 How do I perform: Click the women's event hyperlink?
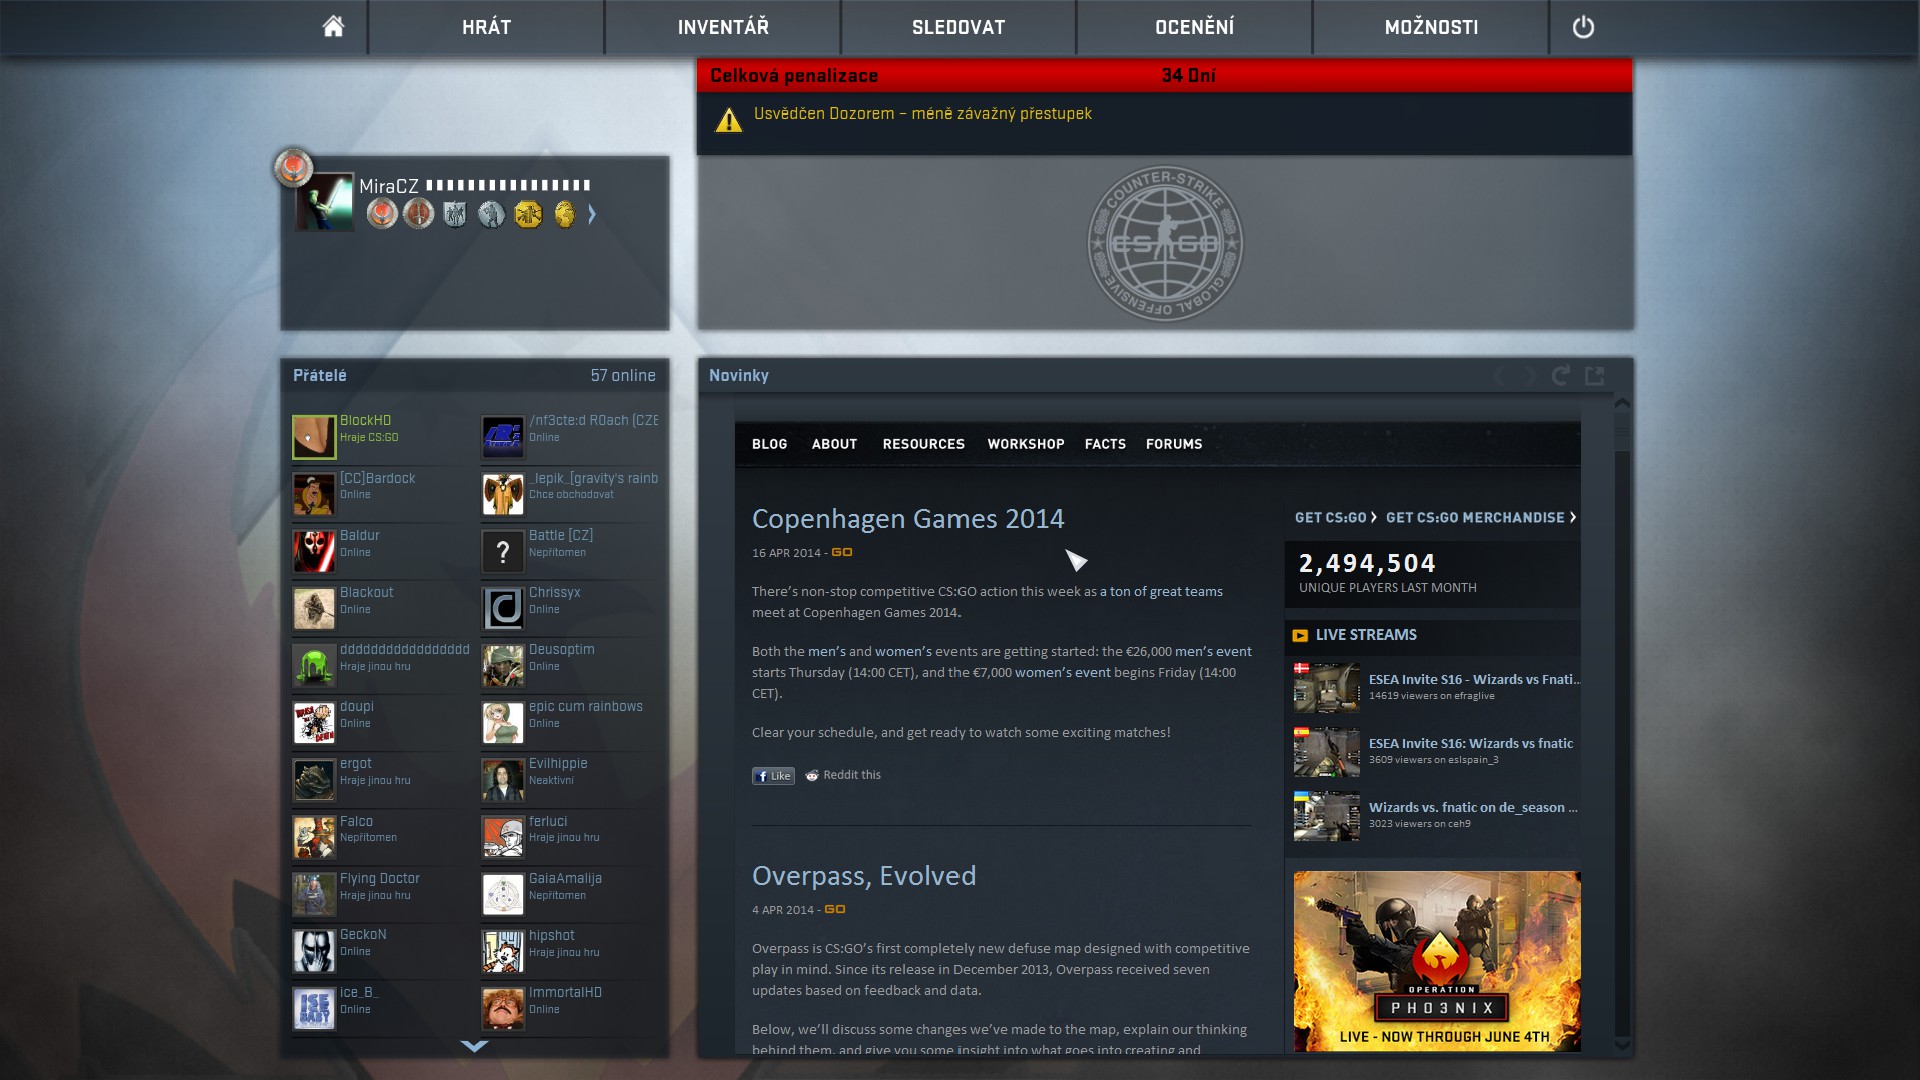(x=1062, y=673)
